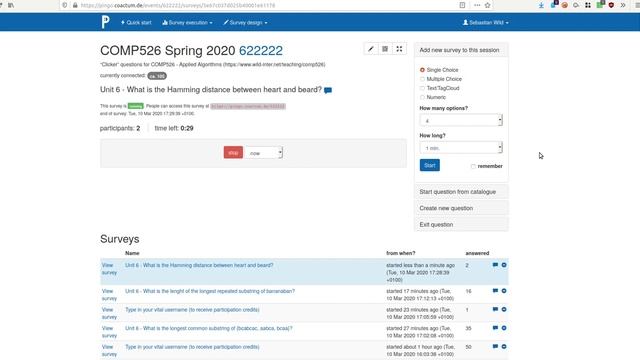This screenshot has height=360, width=640.
Task: View survey for the Hamming distance question
Action: [x=109, y=269]
